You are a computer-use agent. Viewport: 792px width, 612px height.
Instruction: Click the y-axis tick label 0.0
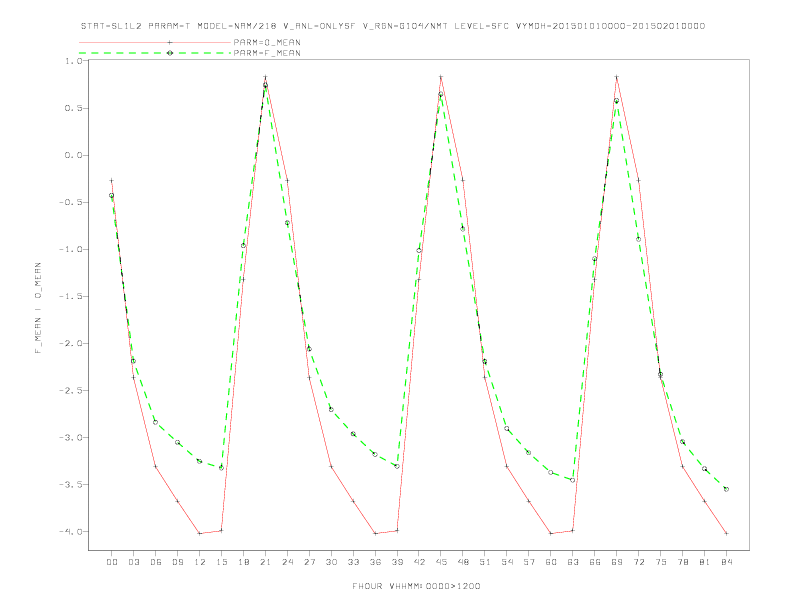(x=73, y=155)
